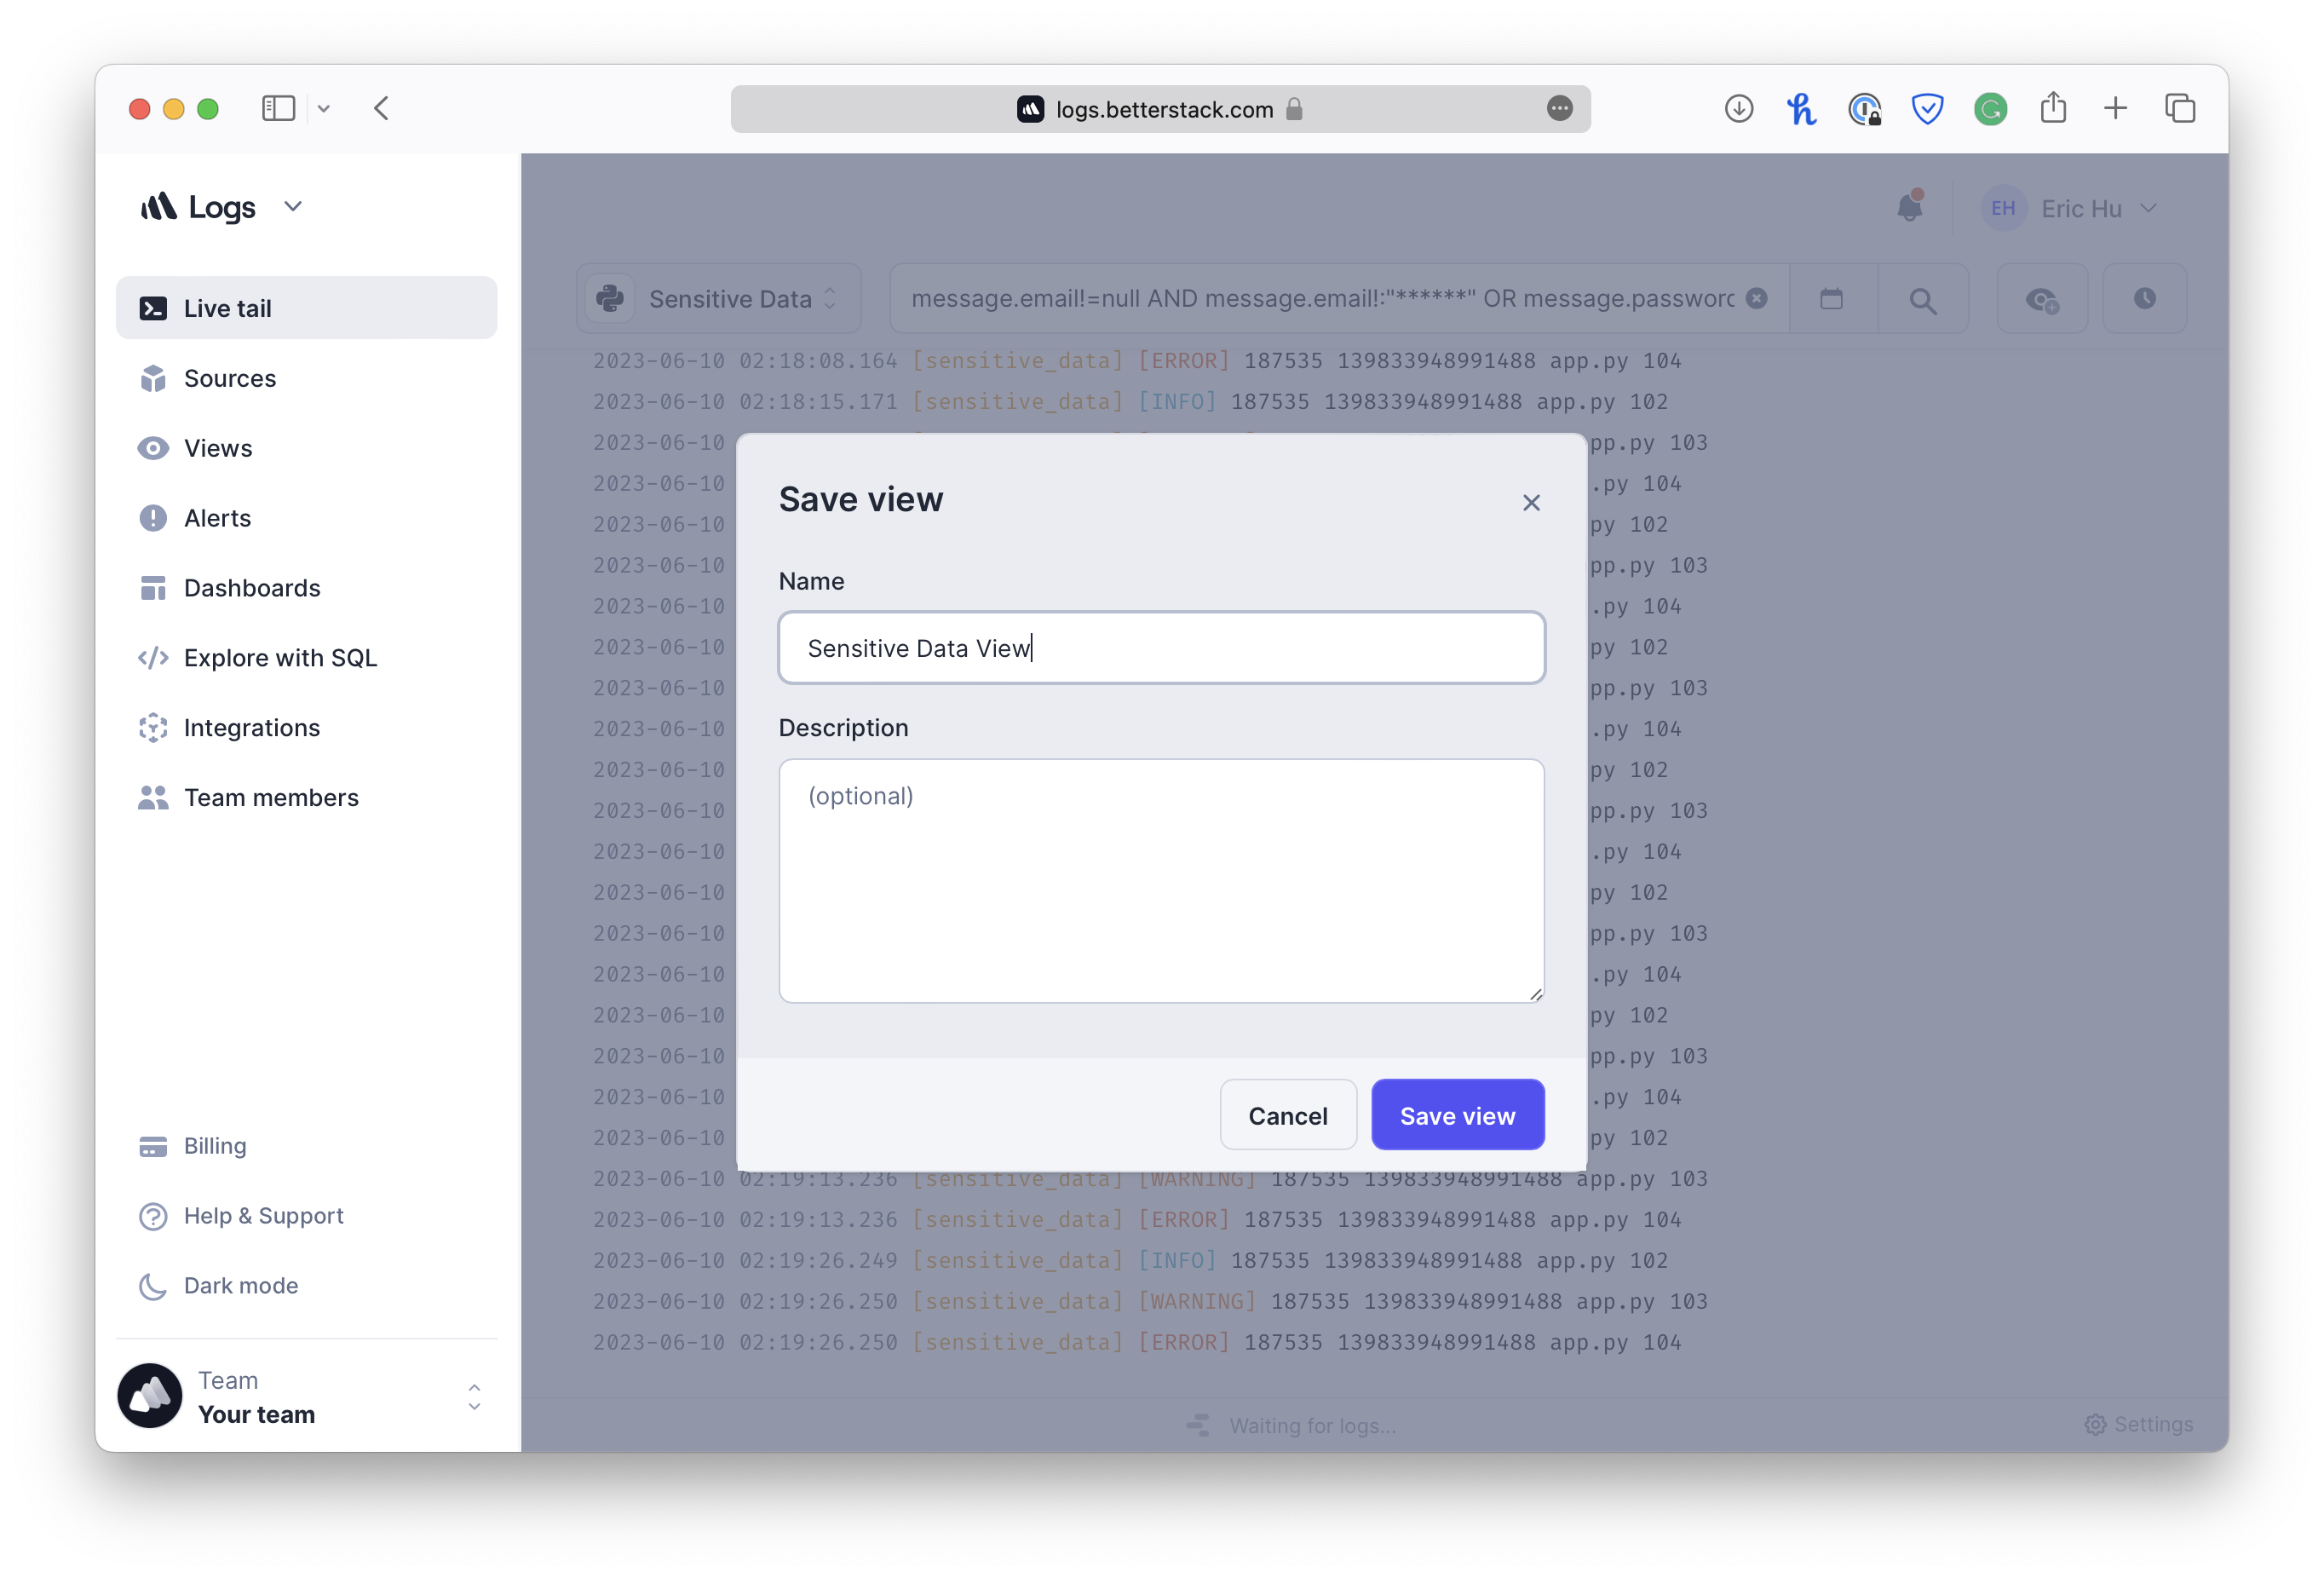Close the Save view dialog
The height and width of the screenshot is (1578, 2324).
1531,503
